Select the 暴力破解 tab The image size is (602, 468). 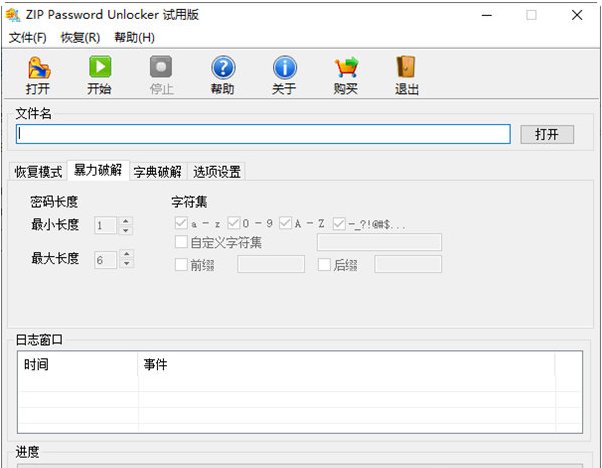(98, 170)
